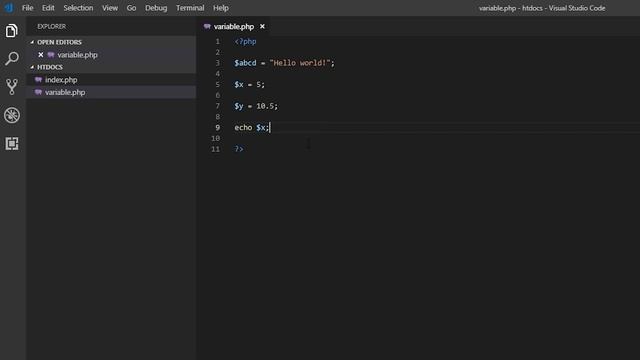This screenshot has height=360, width=640.
Task: Click the echo $x; statement
Action: coord(252,128)
